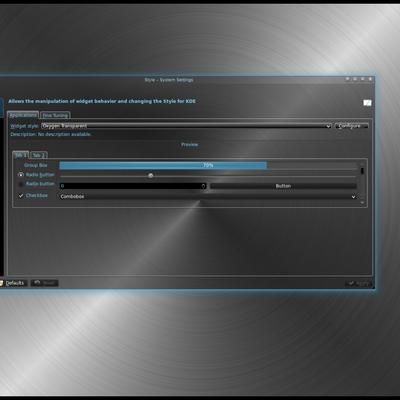Screen dimensions: 400x400
Task: Select Tab 2 in the preview
Action: (39, 155)
